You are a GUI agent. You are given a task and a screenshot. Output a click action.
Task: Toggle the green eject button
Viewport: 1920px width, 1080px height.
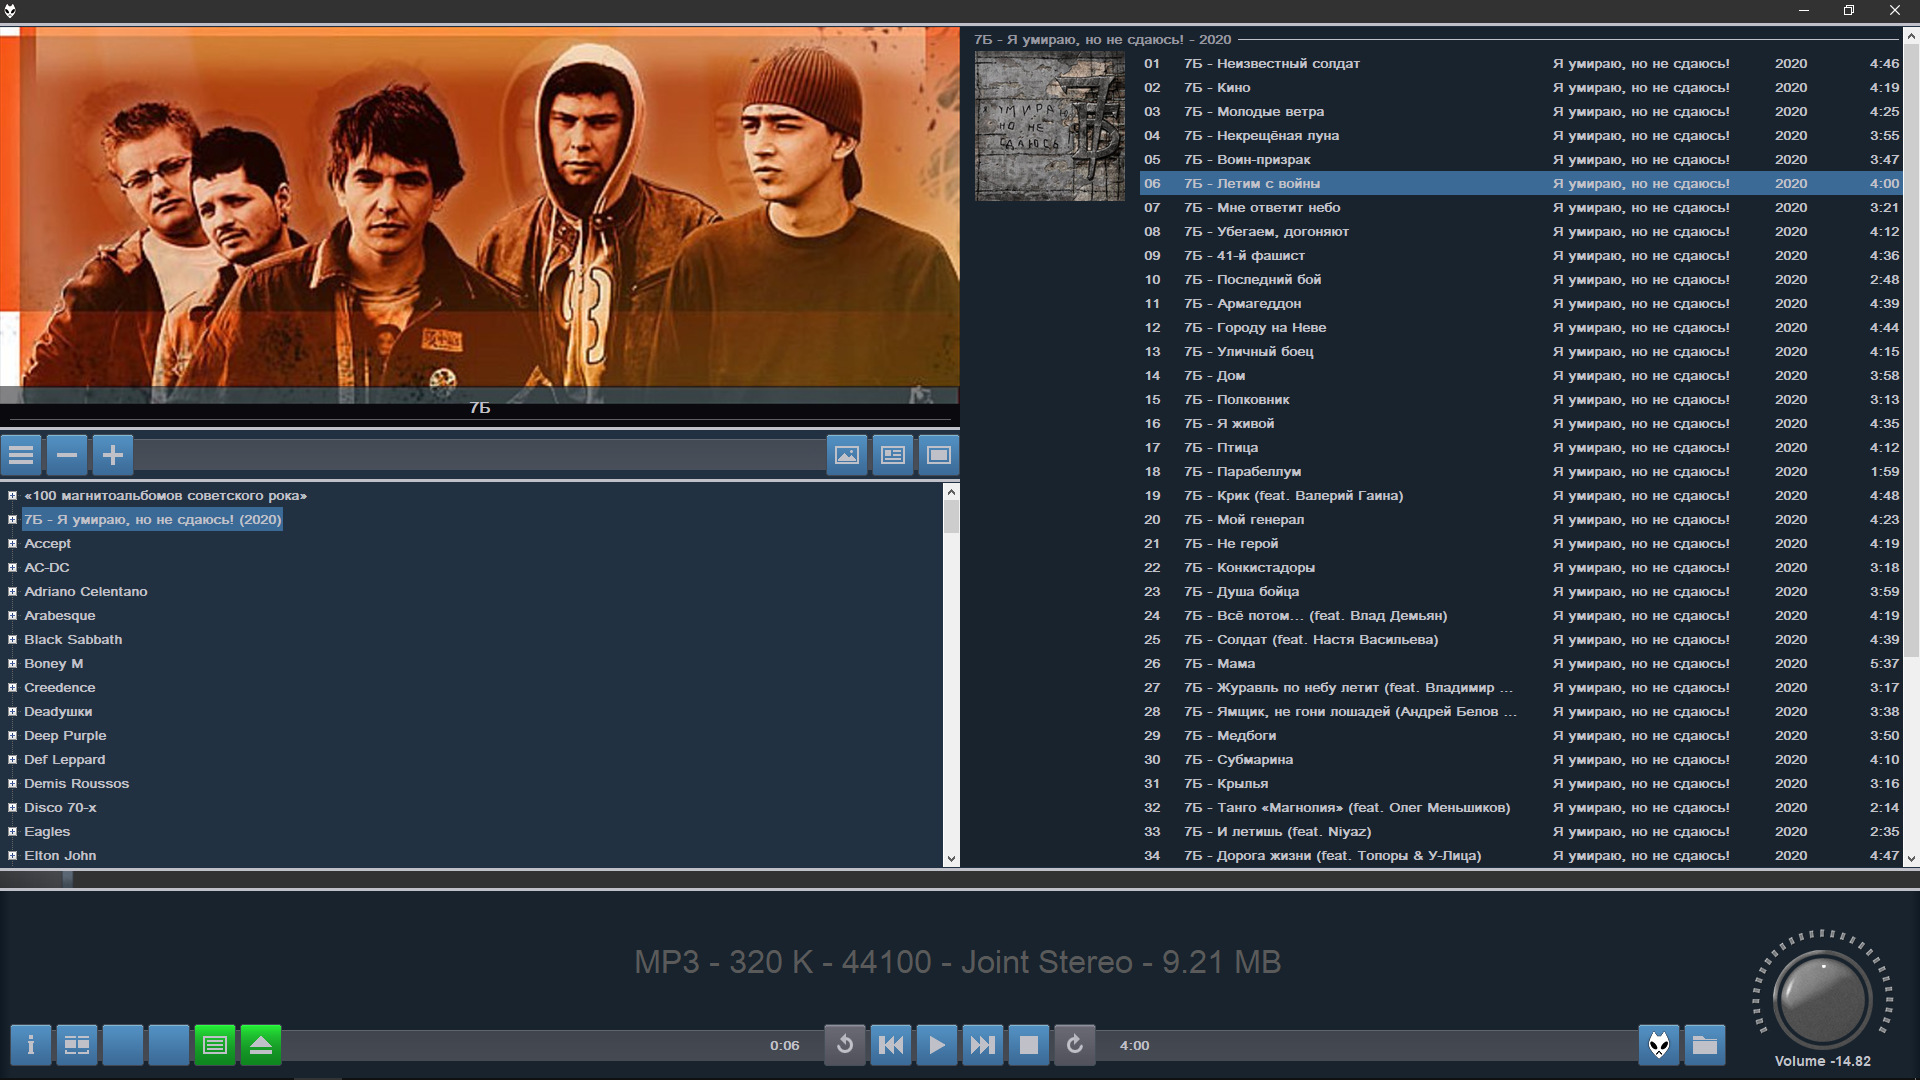261,1045
